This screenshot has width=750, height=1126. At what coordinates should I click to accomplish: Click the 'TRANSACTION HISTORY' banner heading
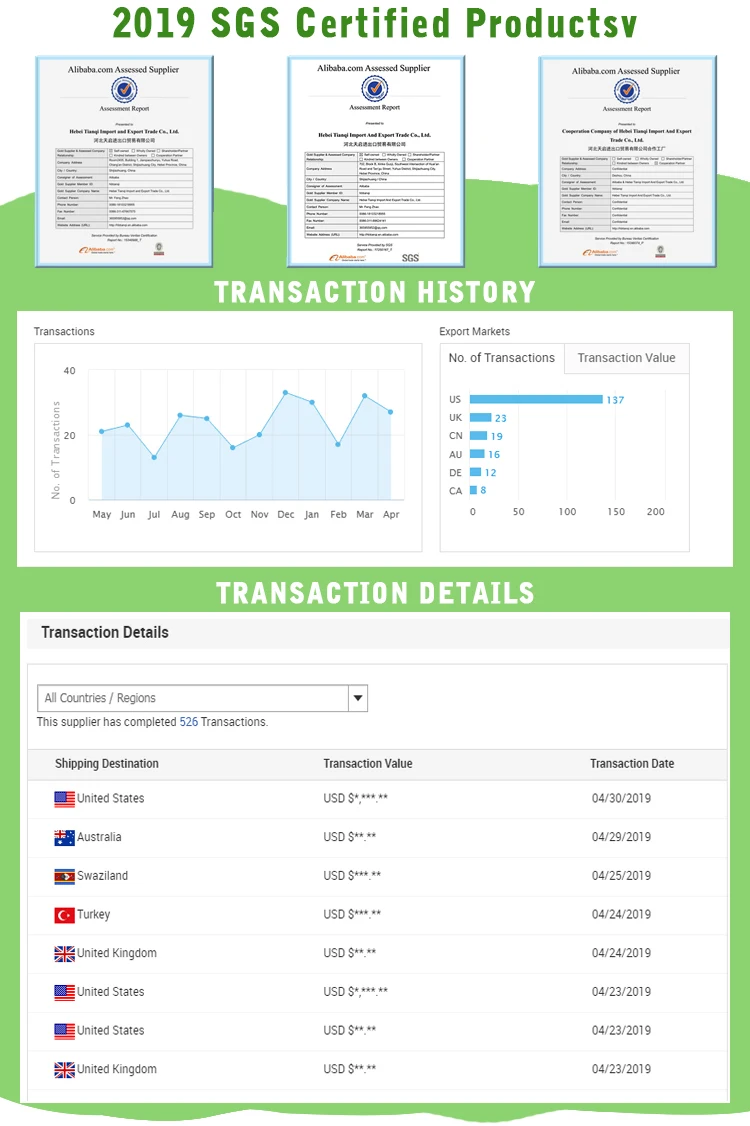(x=375, y=292)
